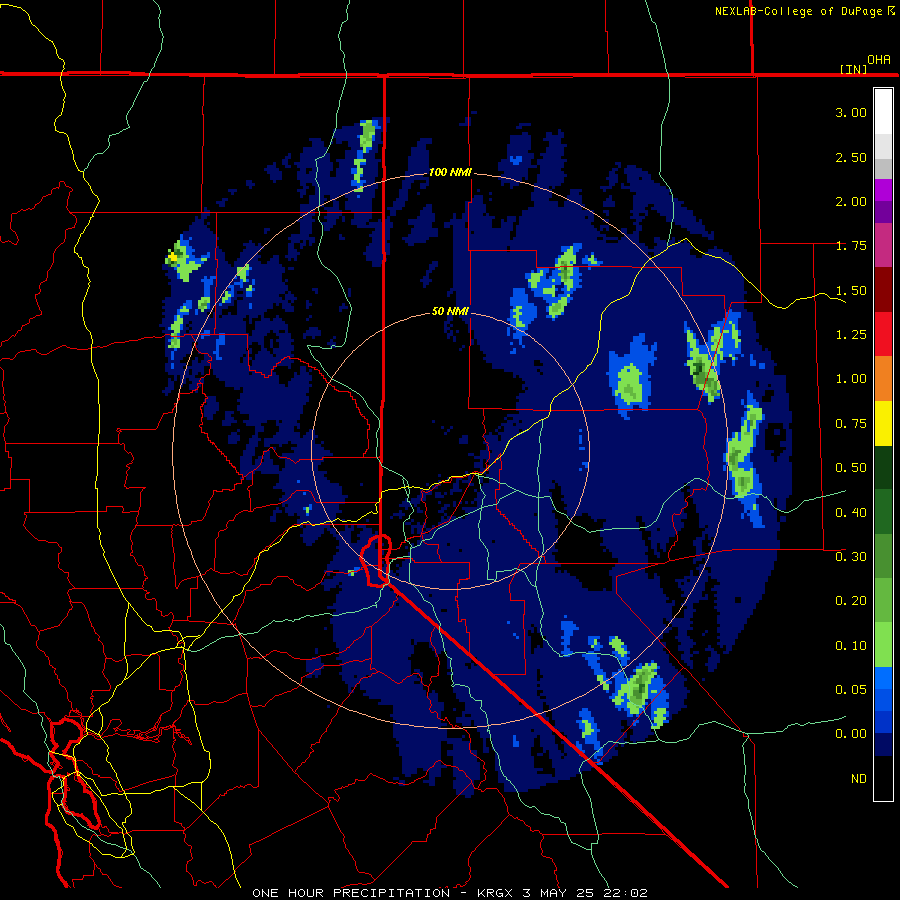This screenshot has width=900, height=900.
Task: Click the dark red 1.50 legend swatch
Action: tap(883, 290)
